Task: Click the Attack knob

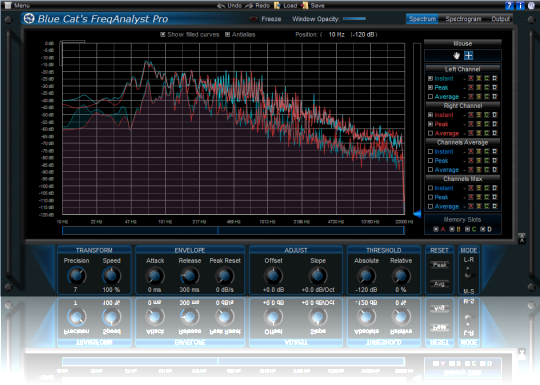Action: coord(155,276)
